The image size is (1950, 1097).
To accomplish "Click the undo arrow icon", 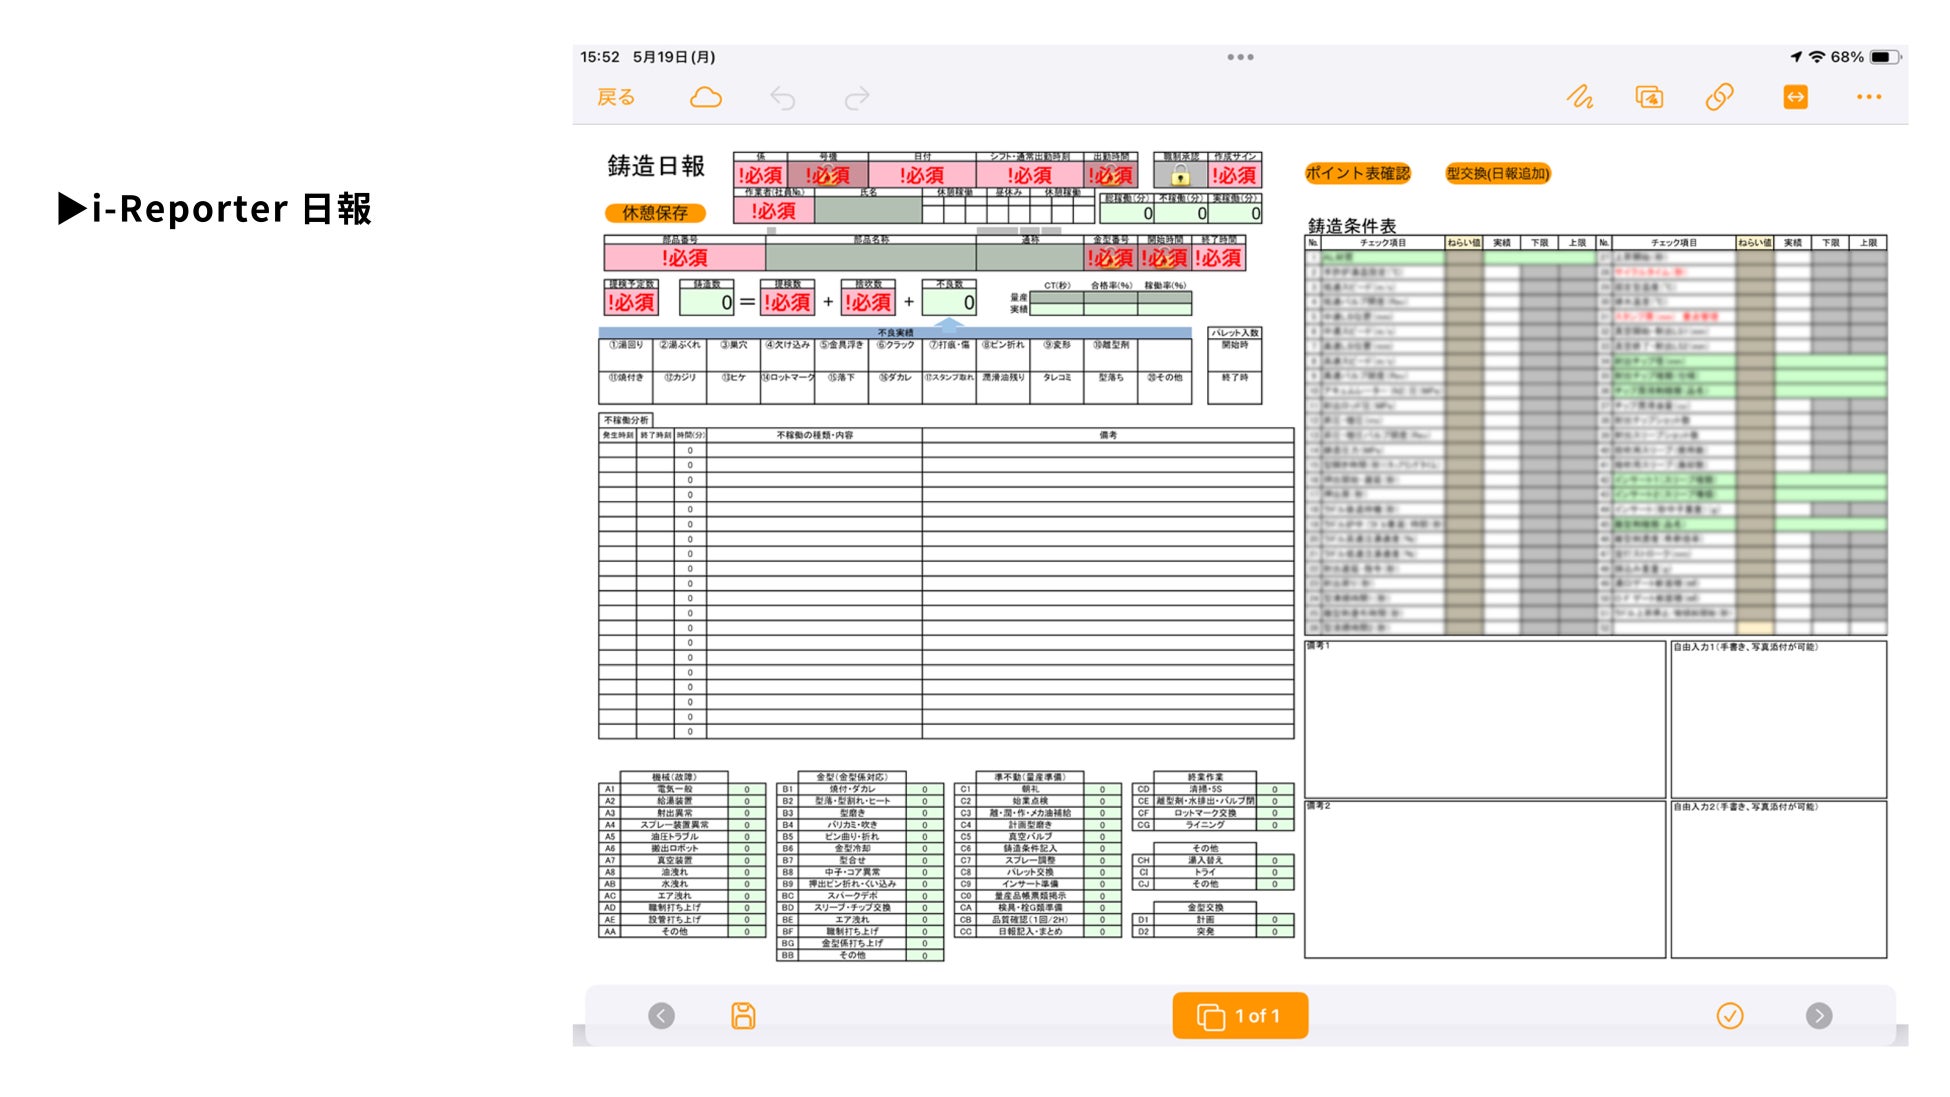I will tap(783, 98).
